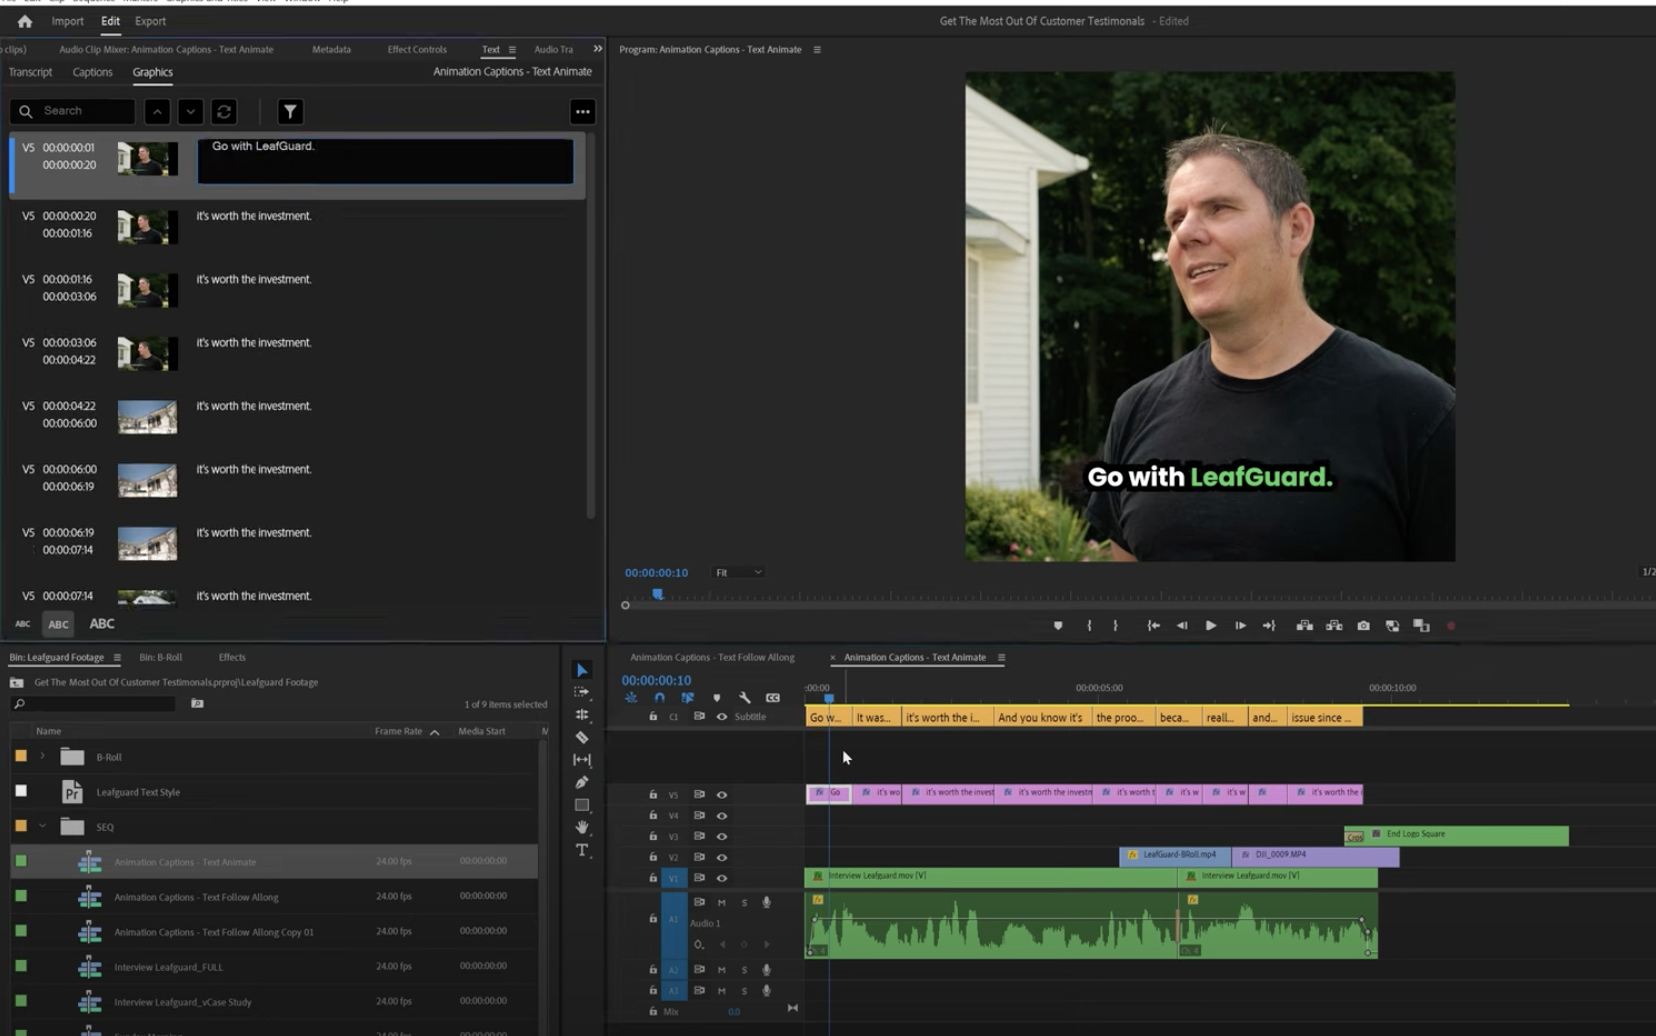Collapse the SEQ bin
1656x1036 pixels.
pyautogui.click(x=42, y=827)
